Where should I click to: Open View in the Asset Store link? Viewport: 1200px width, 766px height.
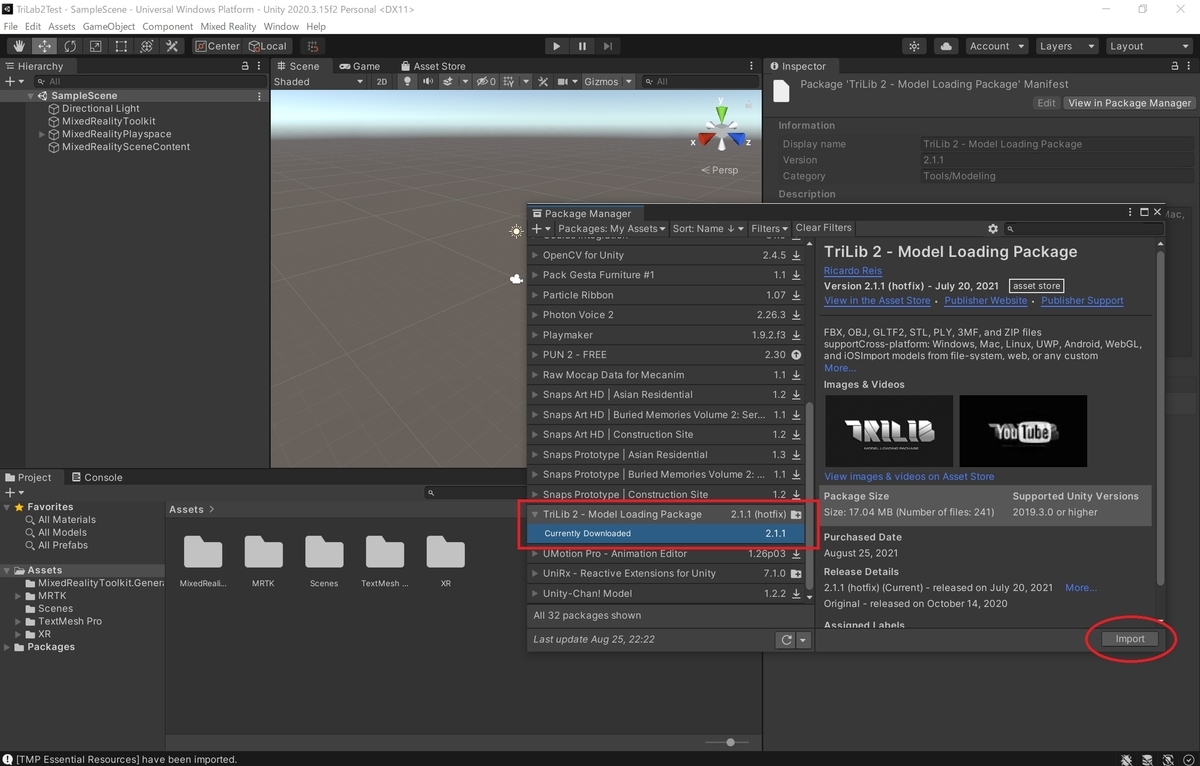(x=877, y=301)
